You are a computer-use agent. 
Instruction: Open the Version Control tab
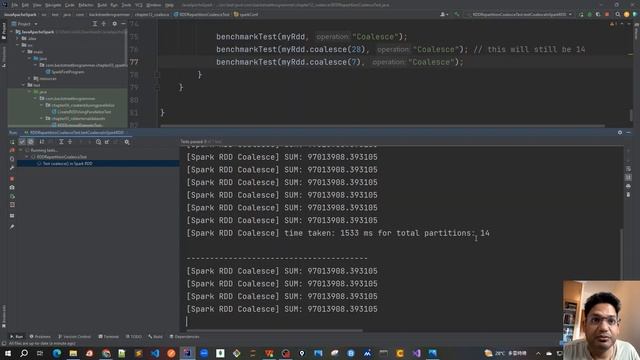click(x=74, y=337)
